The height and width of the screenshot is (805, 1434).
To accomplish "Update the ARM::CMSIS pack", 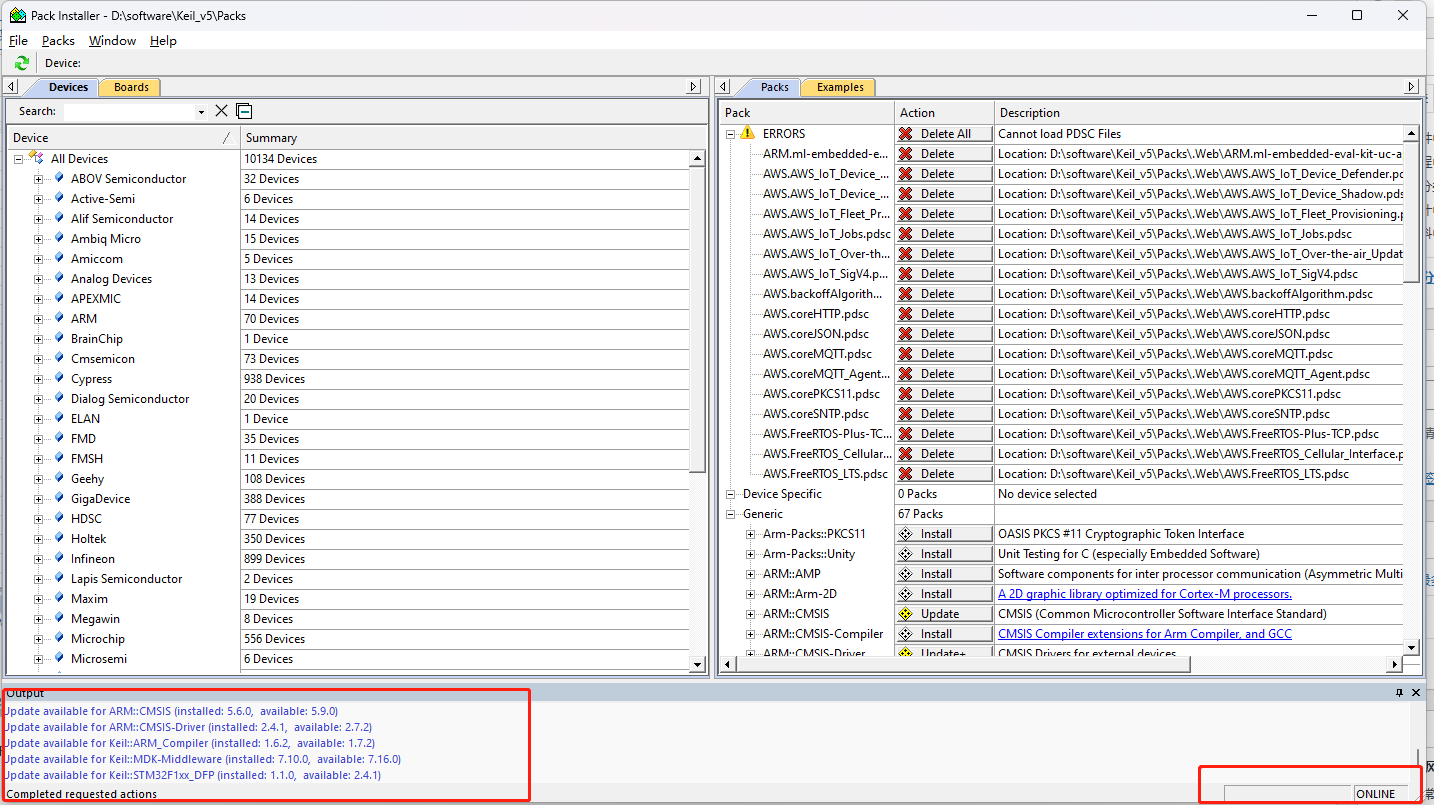I will (x=944, y=613).
